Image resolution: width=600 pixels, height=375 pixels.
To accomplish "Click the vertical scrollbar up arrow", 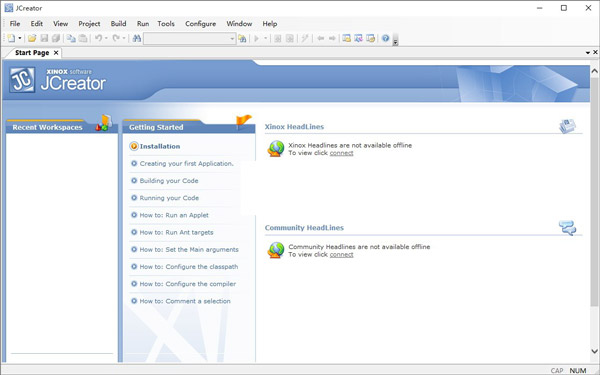I will (594, 71).
